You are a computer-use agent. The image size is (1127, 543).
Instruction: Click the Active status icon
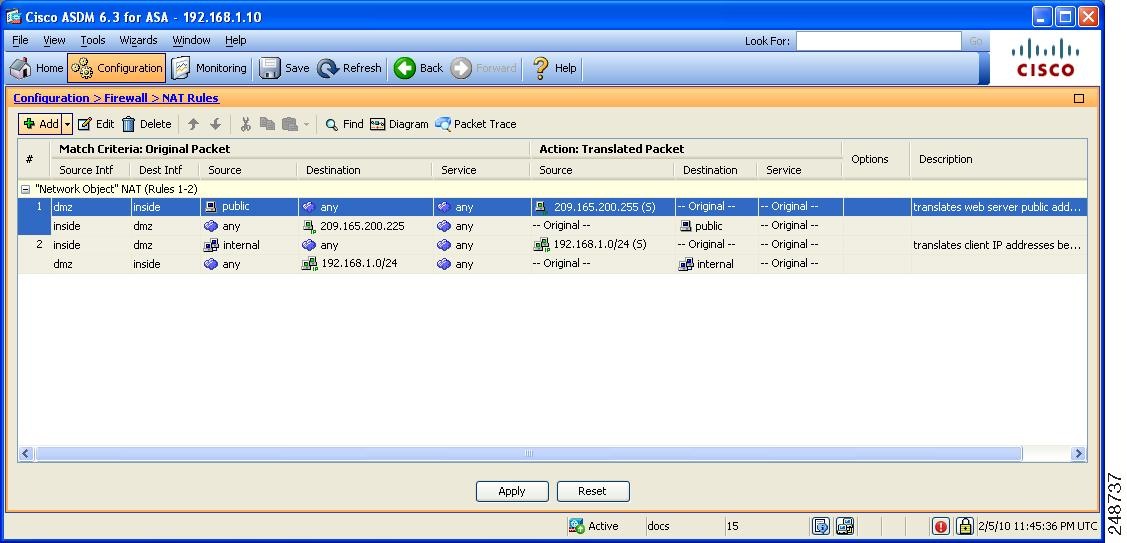pyautogui.click(x=576, y=526)
